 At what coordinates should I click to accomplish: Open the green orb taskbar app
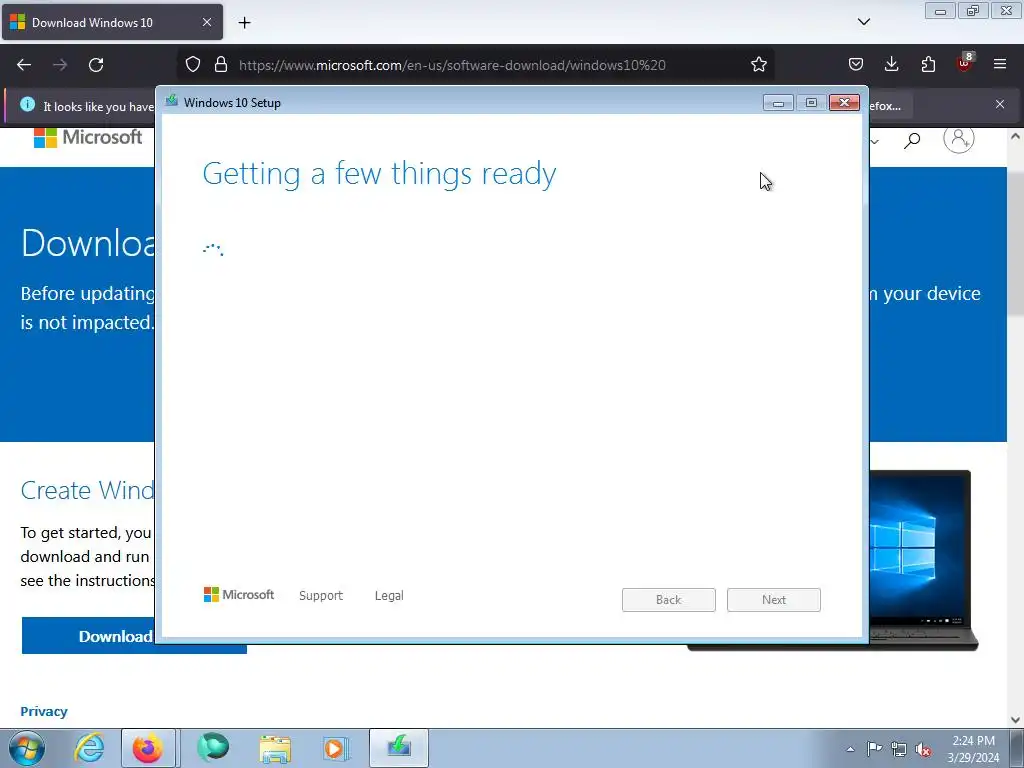(x=213, y=748)
